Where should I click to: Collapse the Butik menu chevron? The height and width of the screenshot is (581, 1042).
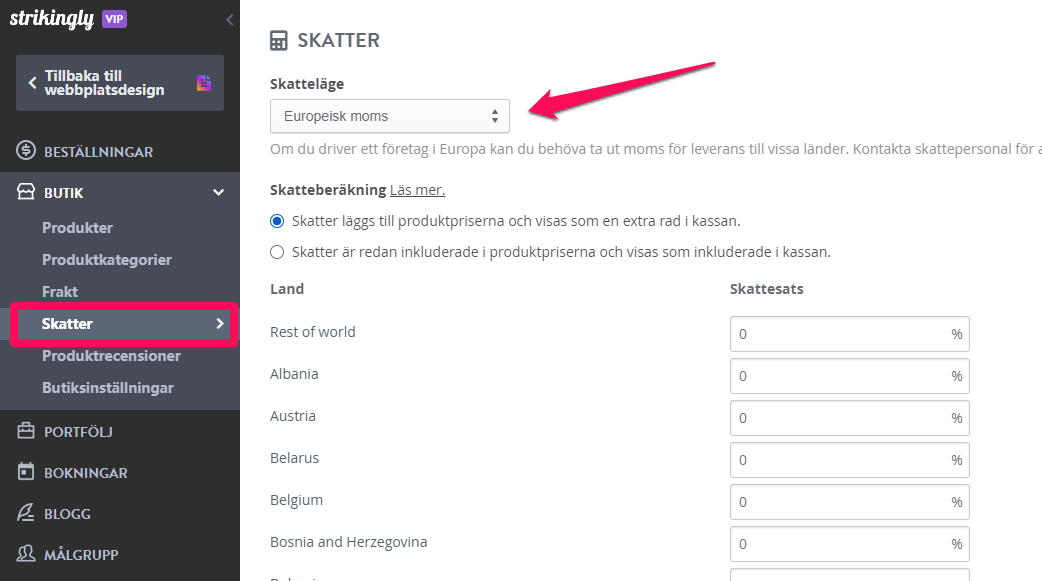218,193
